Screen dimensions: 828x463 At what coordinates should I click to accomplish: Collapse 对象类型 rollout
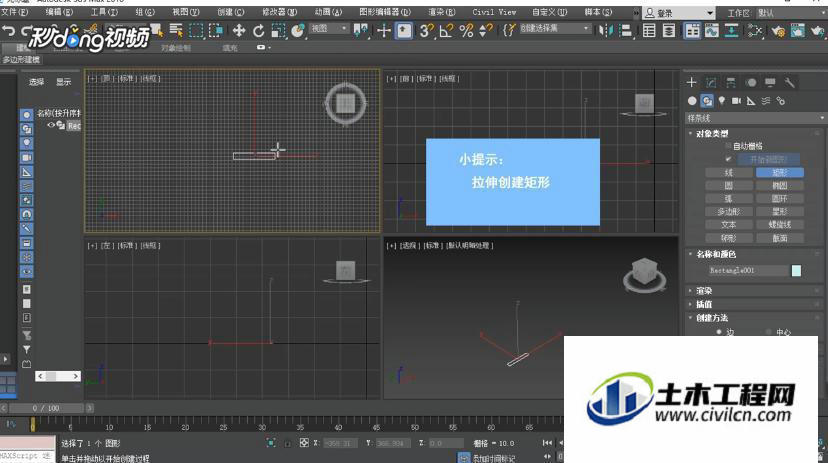[712, 134]
